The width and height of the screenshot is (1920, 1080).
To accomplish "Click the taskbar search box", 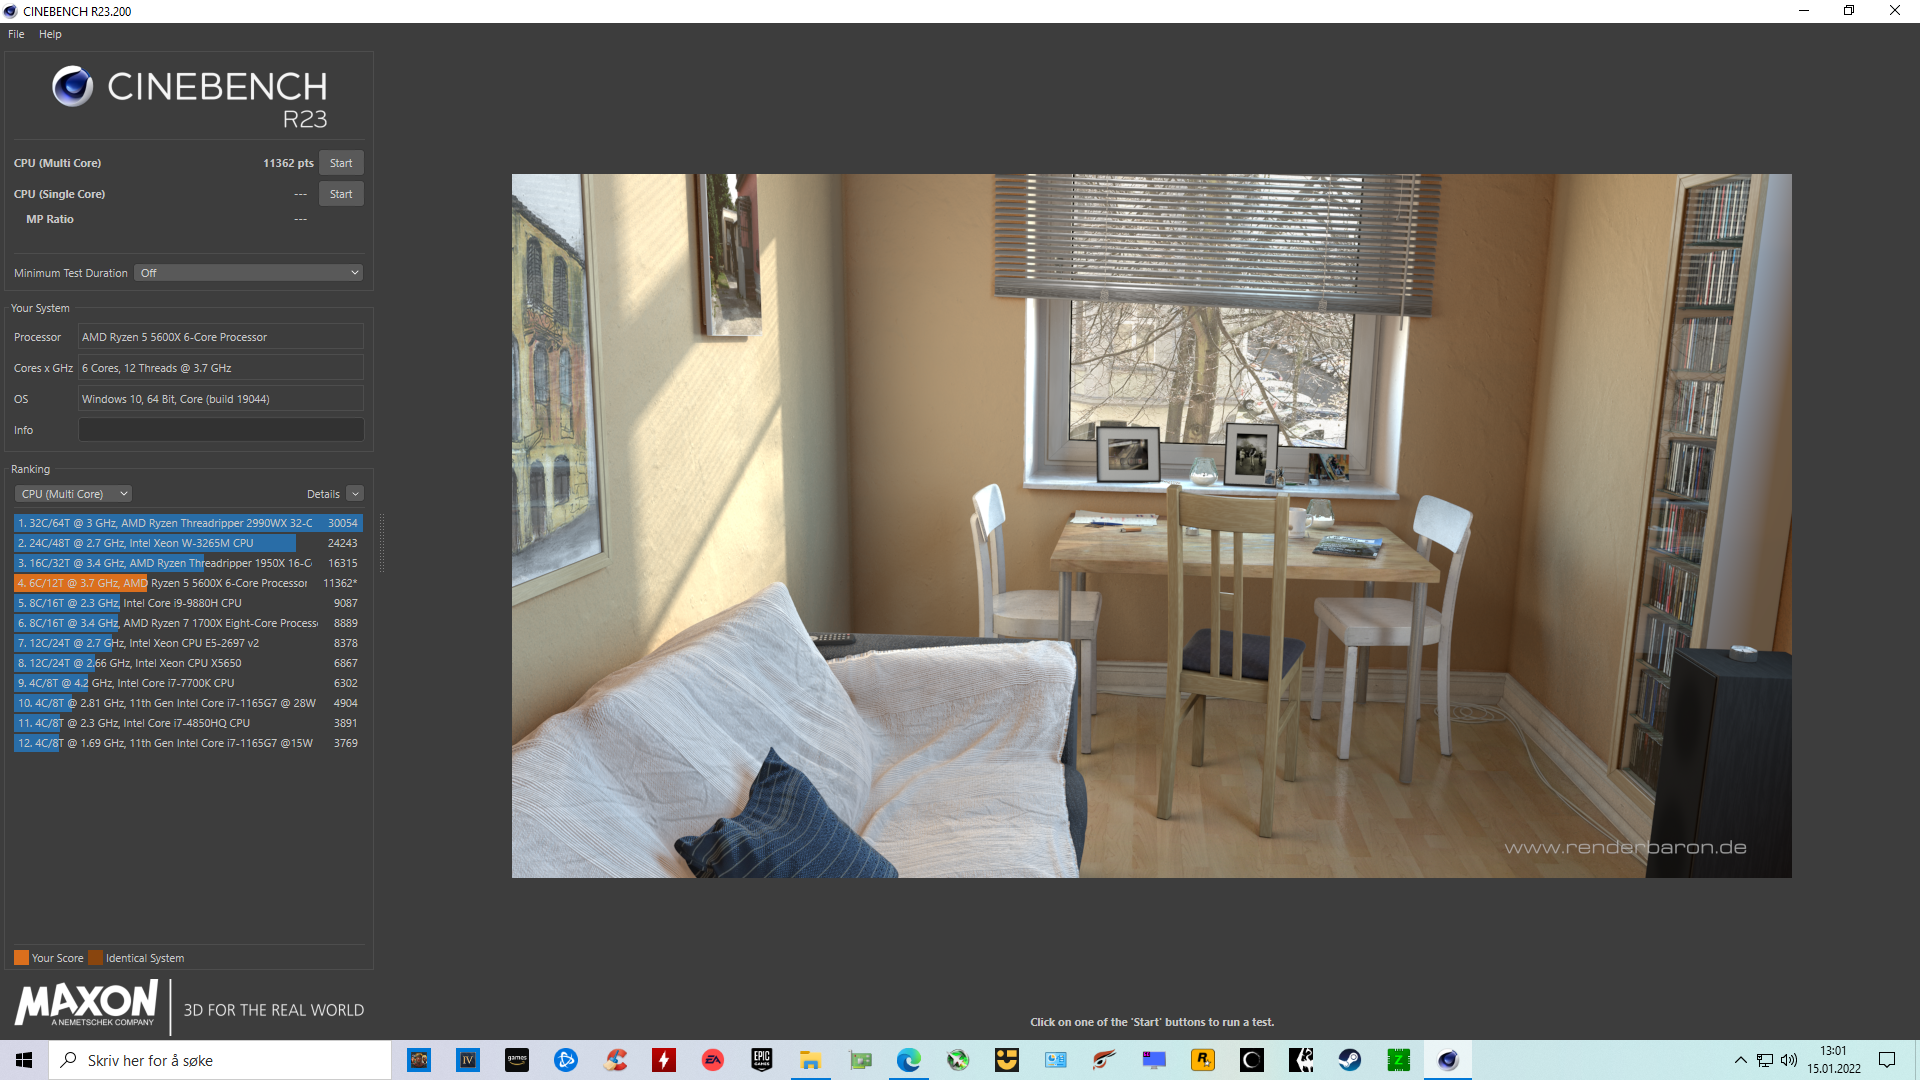I will (x=220, y=1060).
